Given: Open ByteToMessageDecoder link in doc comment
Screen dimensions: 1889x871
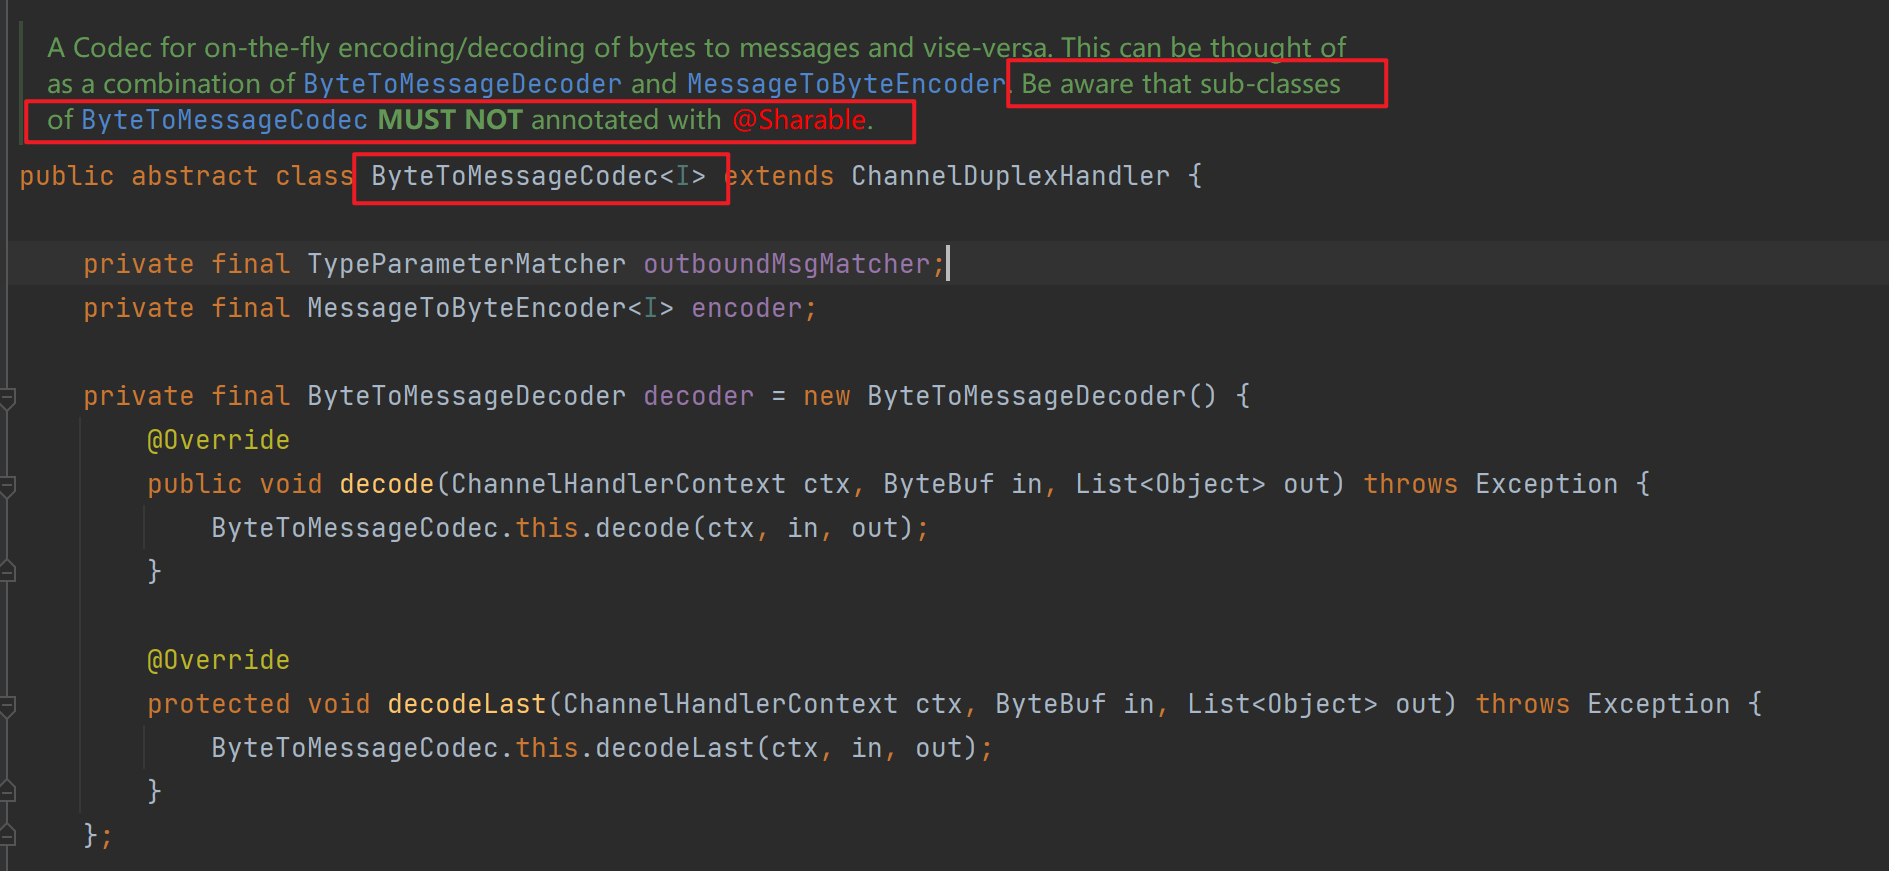Looking at the screenshot, I should point(462,84).
